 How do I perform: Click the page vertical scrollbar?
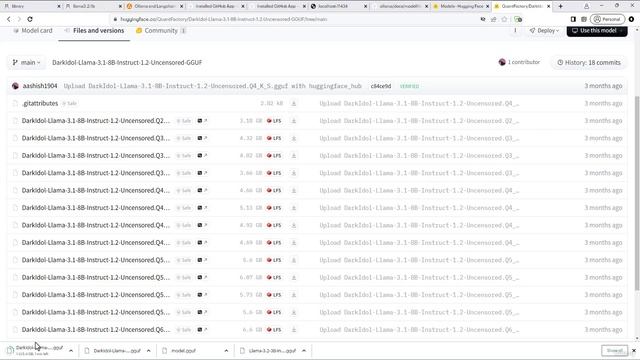click(x=637, y=194)
